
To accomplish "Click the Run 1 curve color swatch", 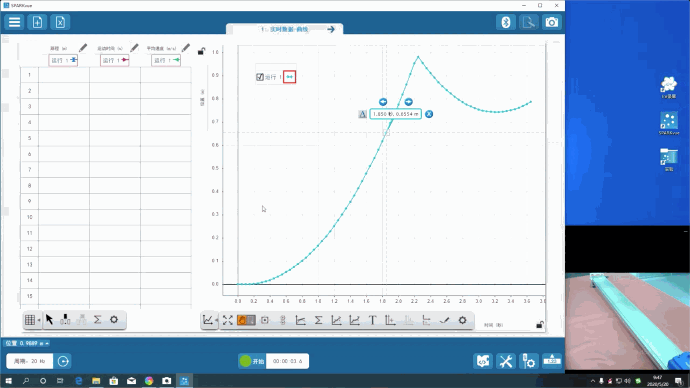I will 290,77.
